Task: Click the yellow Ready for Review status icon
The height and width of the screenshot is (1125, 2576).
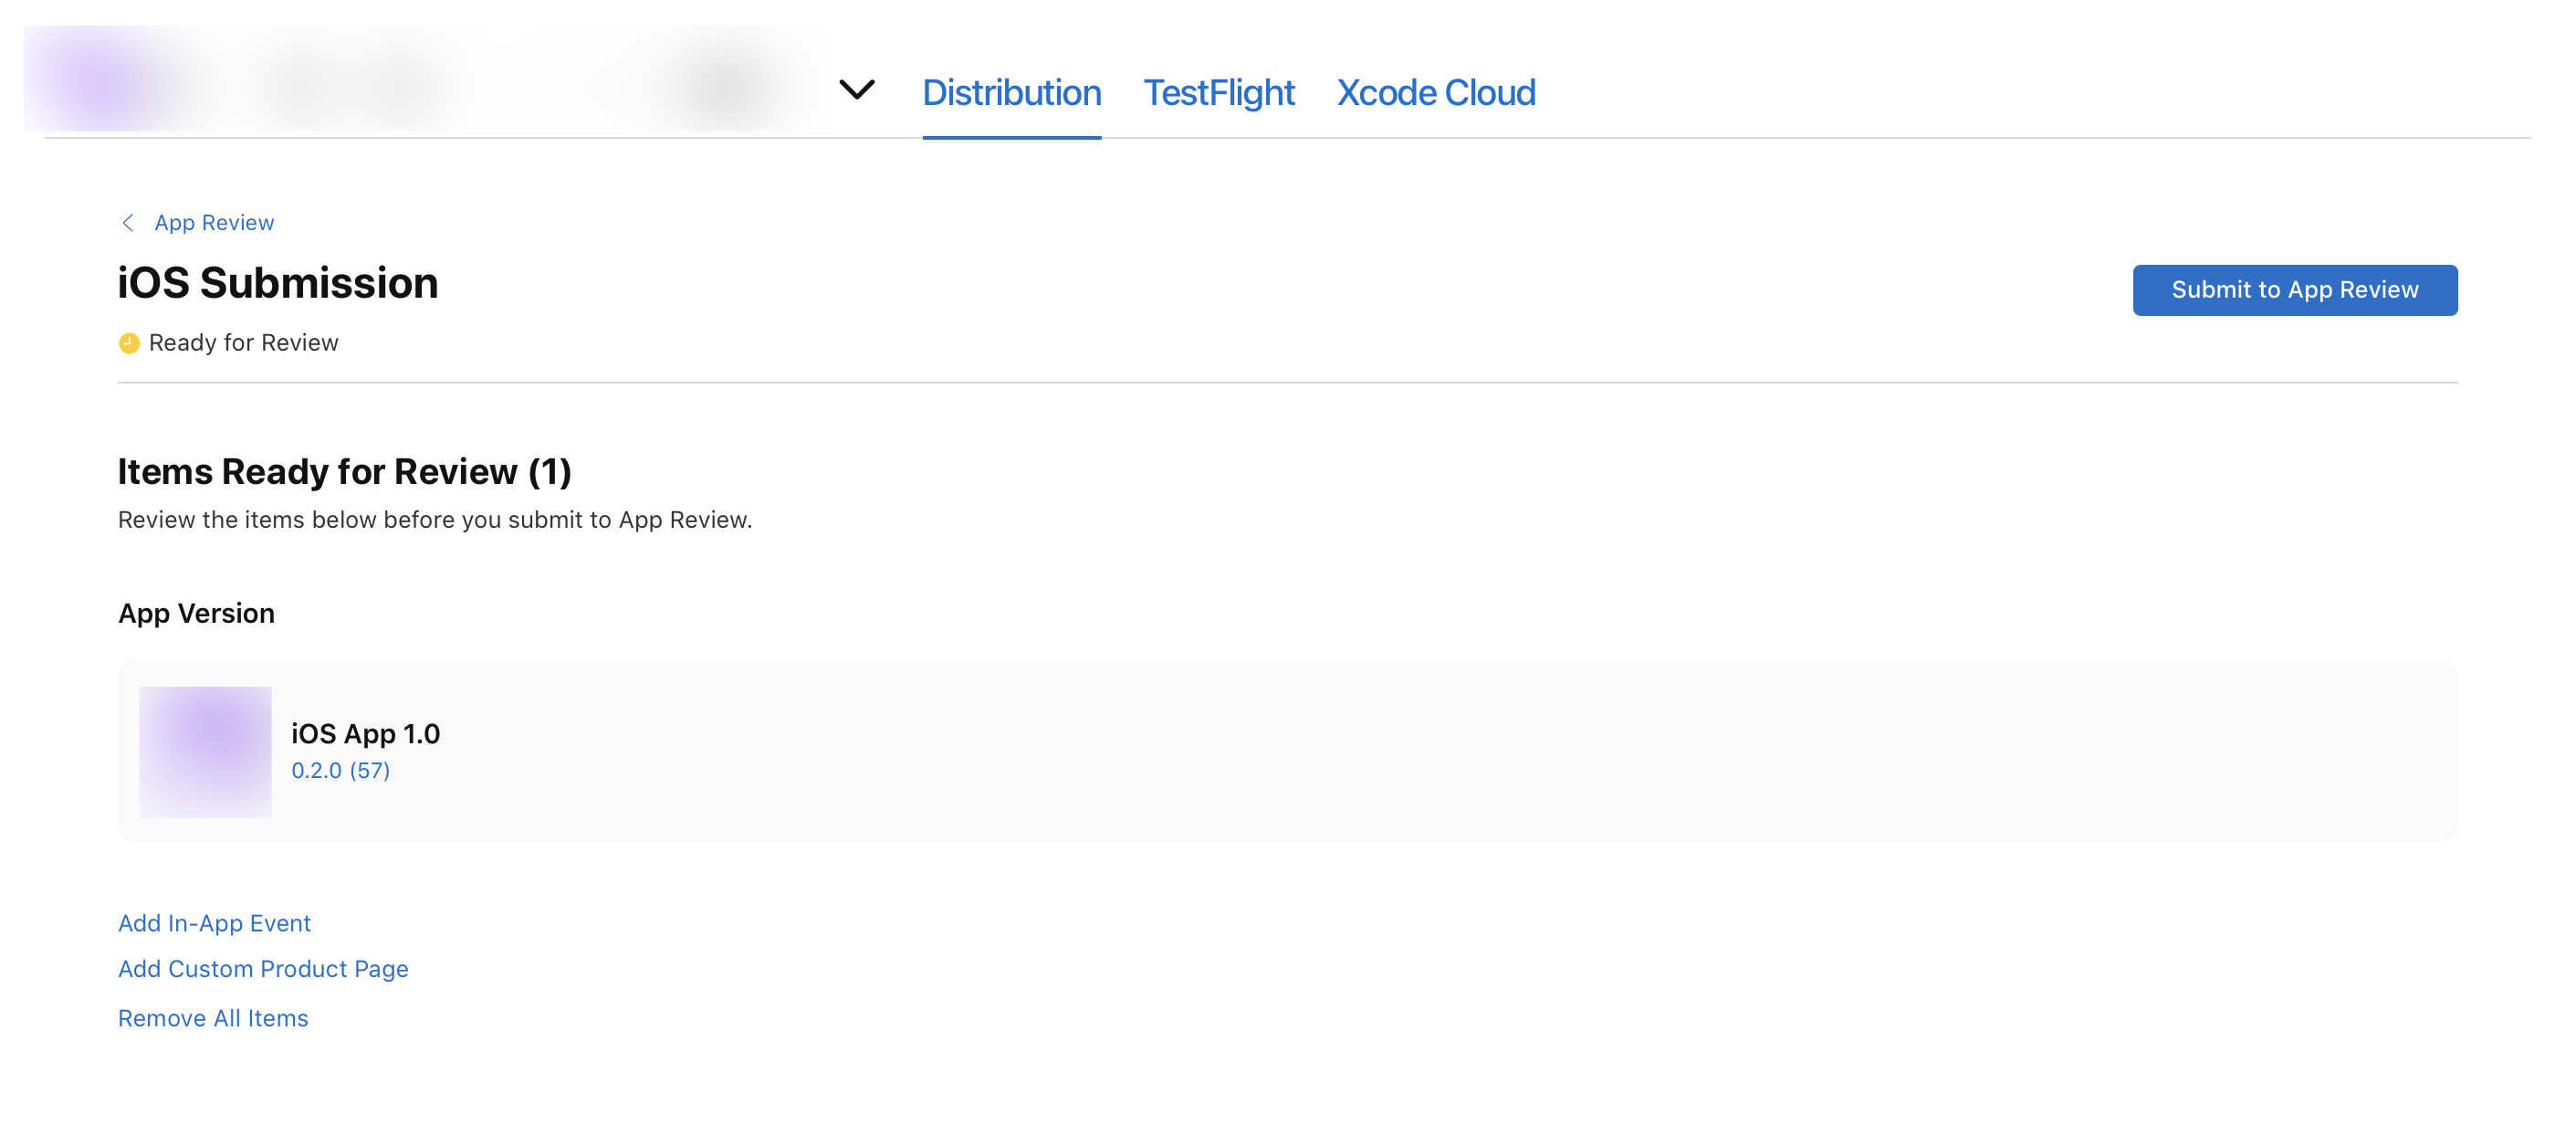Action: pos(129,343)
